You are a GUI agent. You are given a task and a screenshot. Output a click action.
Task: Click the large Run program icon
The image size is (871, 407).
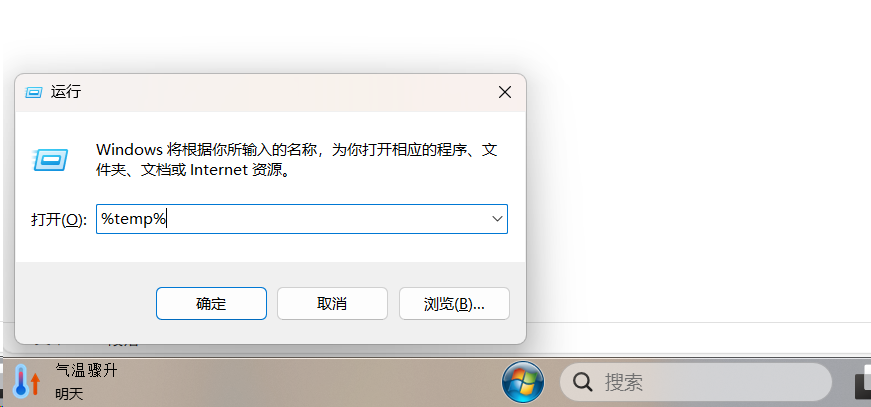coord(51,160)
